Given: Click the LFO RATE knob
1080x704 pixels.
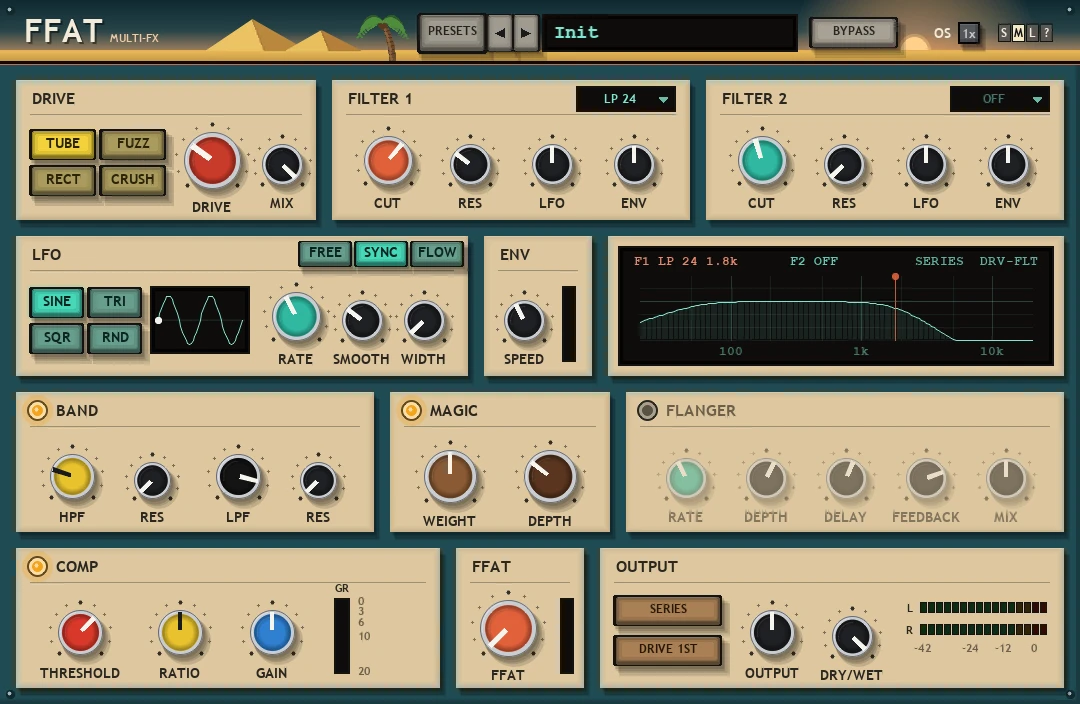Looking at the screenshot, I should point(296,317).
